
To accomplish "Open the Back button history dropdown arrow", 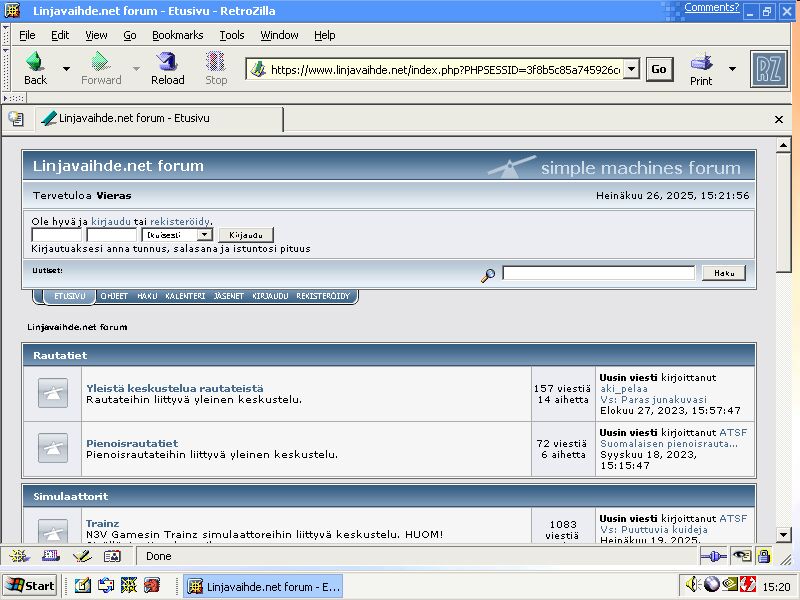I will click(x=66, y=69).
